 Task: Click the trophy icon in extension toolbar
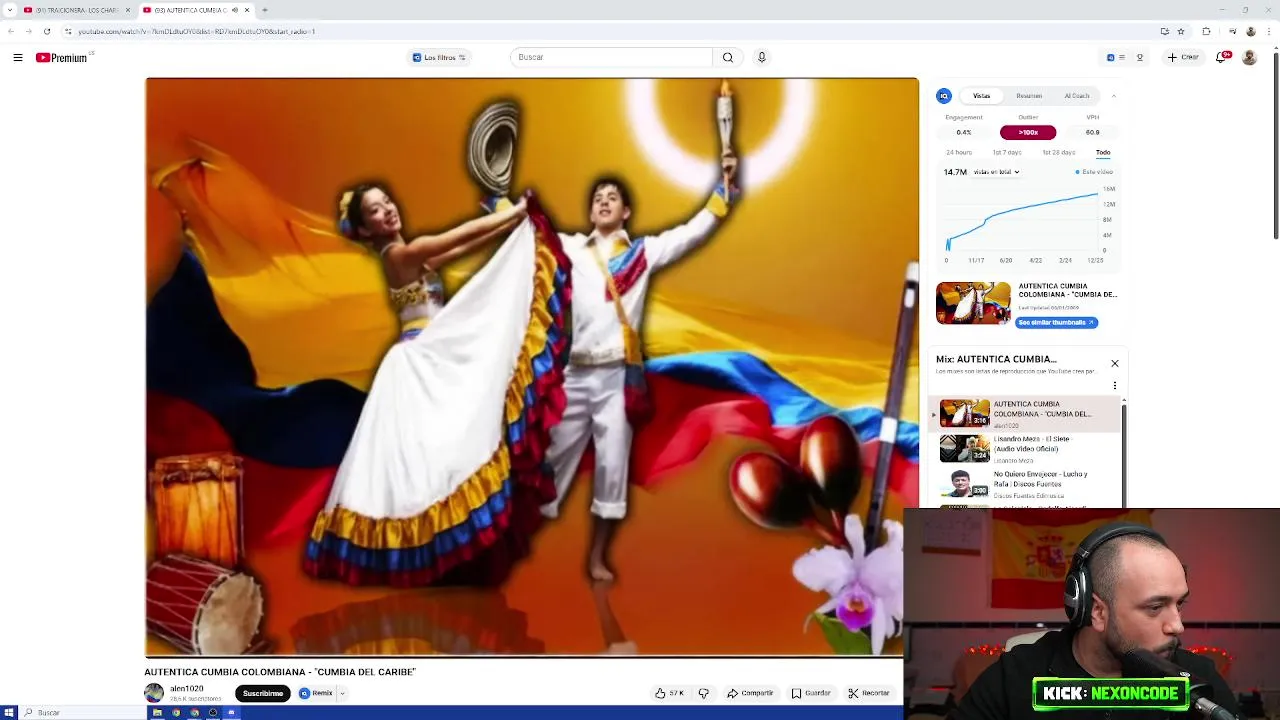[1139, 57]
